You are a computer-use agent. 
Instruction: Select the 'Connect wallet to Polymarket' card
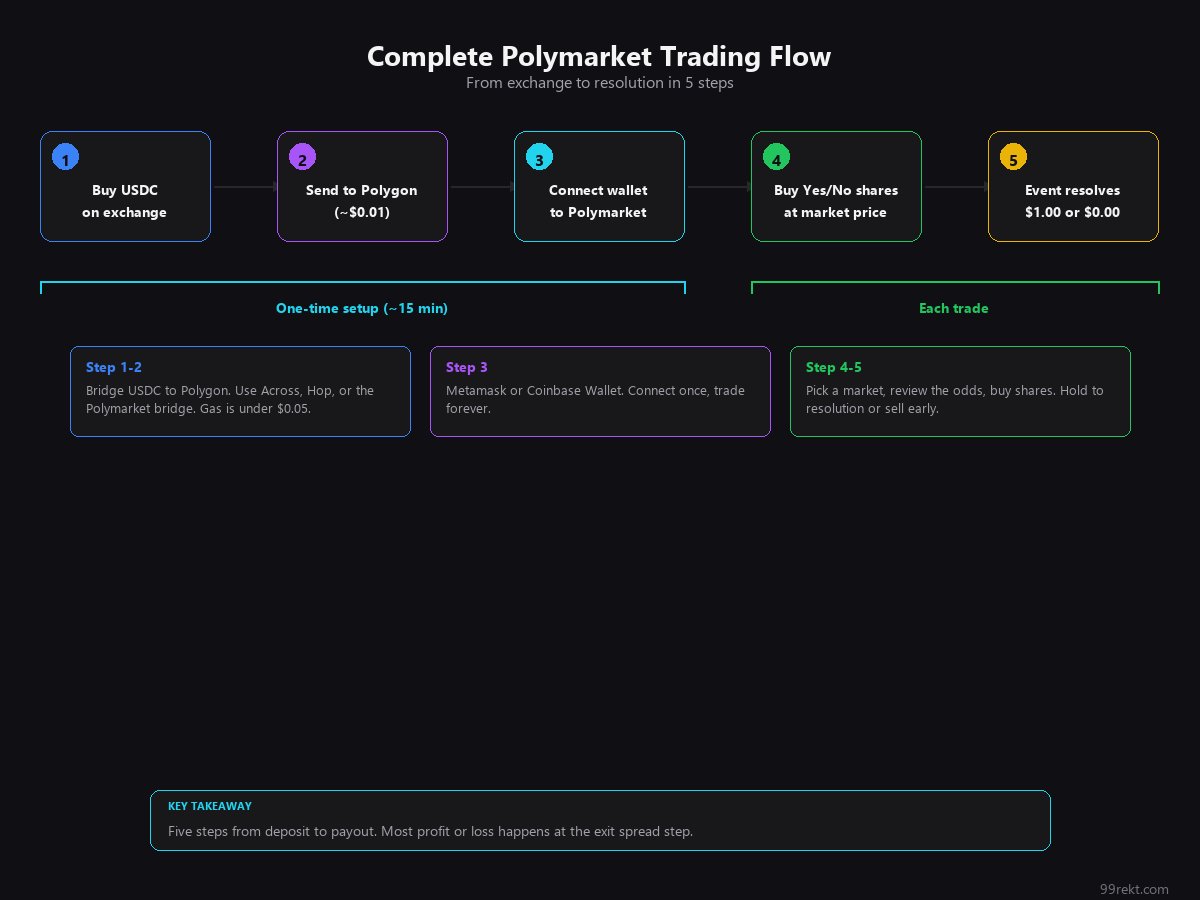[x=599, y=202]
